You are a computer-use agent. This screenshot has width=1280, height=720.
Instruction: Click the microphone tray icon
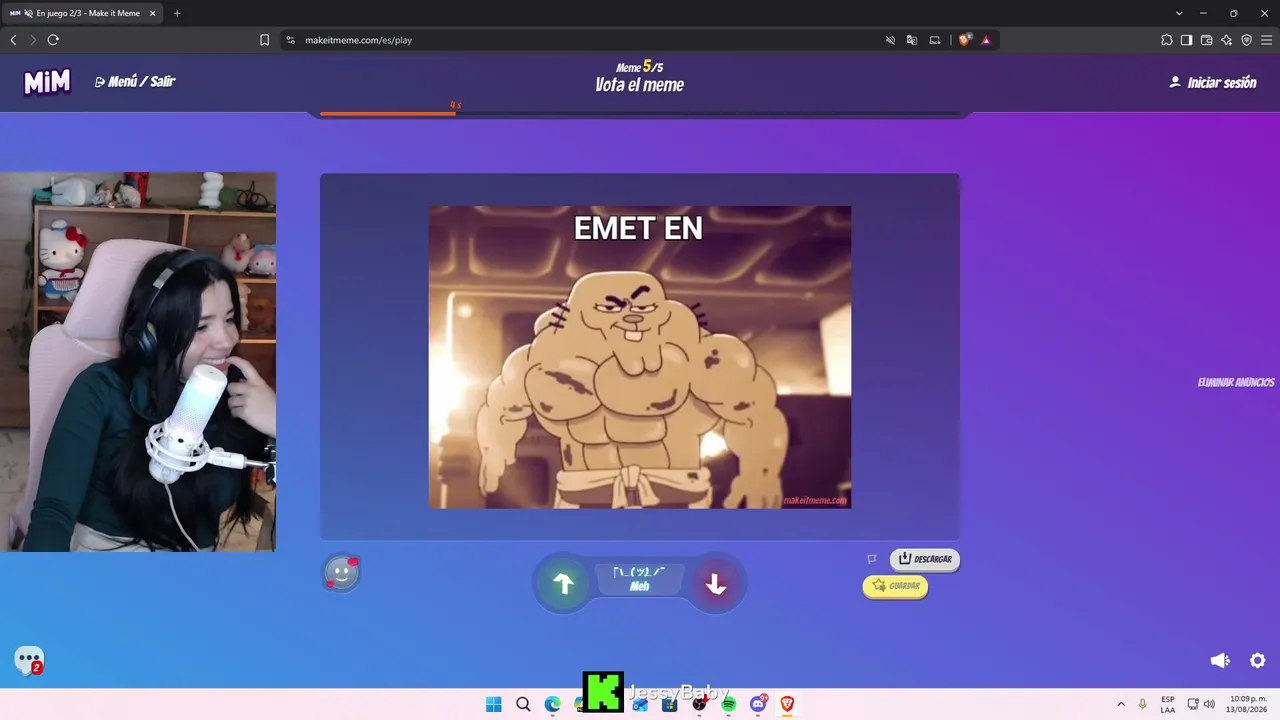1143,704
